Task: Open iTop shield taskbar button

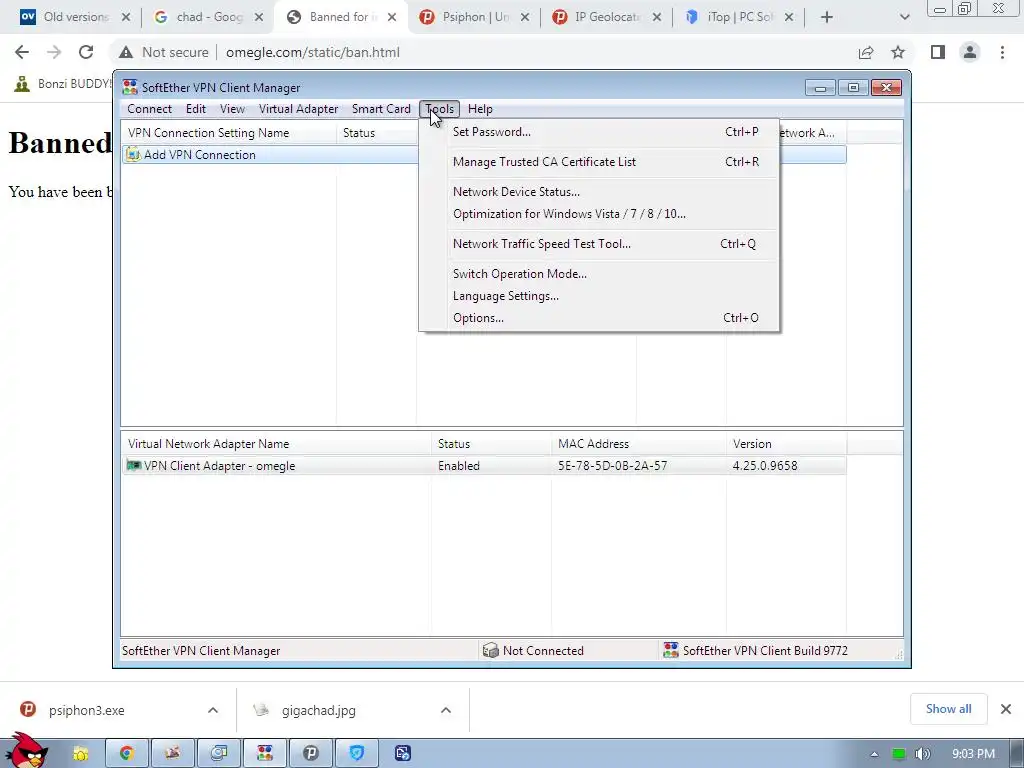Action: click(x=357, y=754)
